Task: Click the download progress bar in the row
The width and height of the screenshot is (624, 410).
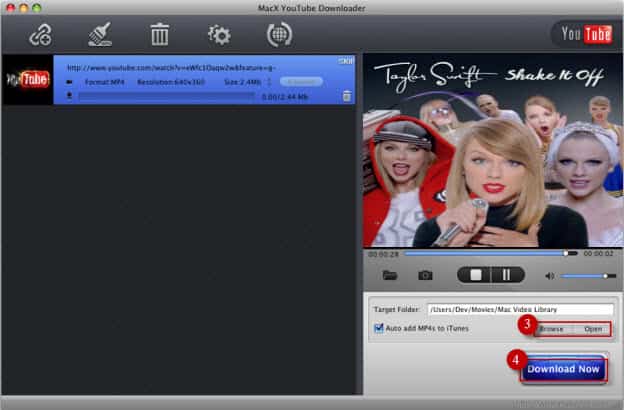Action: pyautogui.click(x=166, y=96)
